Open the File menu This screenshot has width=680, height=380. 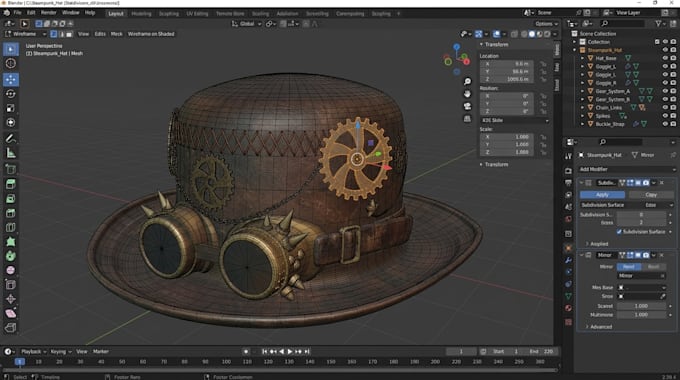[17, 13]
